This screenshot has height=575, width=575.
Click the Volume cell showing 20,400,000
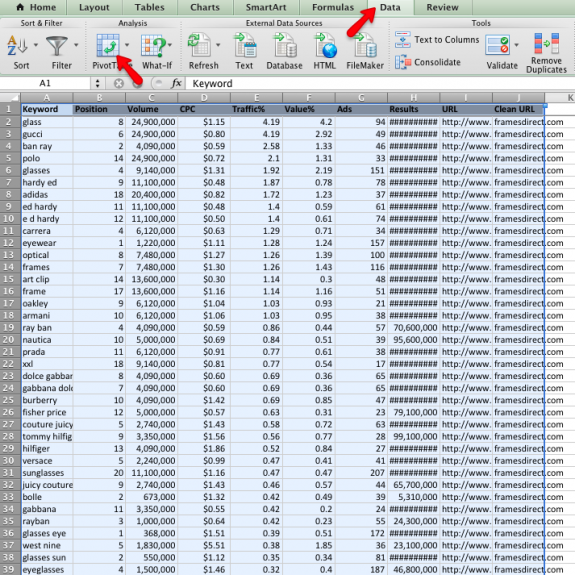coord(151,194)
